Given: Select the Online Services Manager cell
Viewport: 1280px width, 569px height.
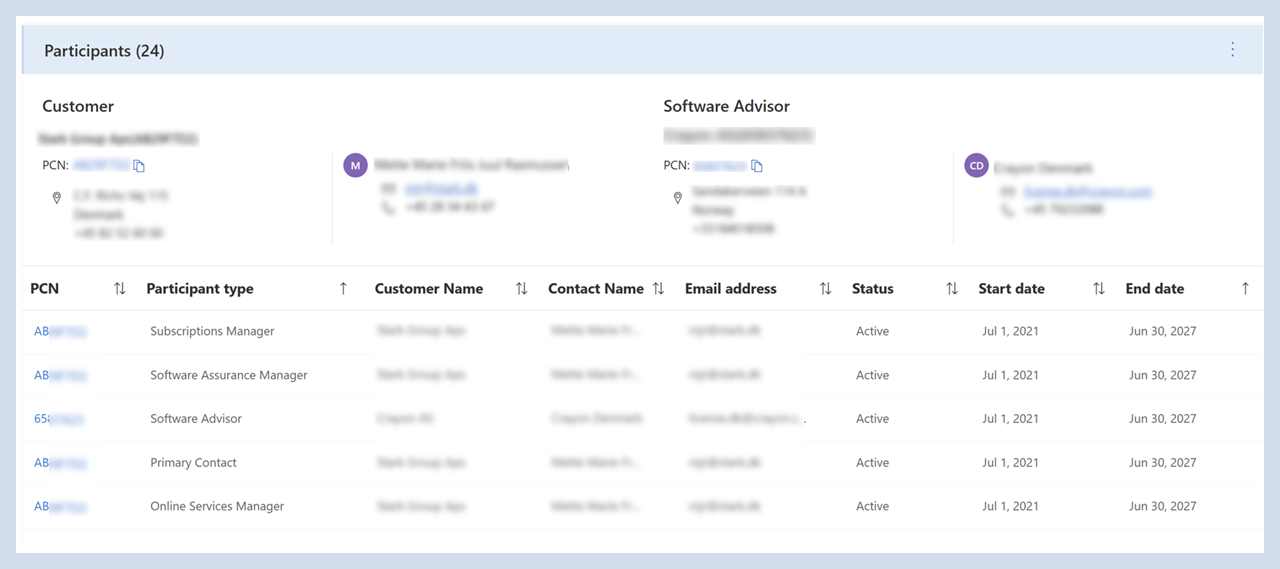Looking at the screenshot, I should coord(217,507).
